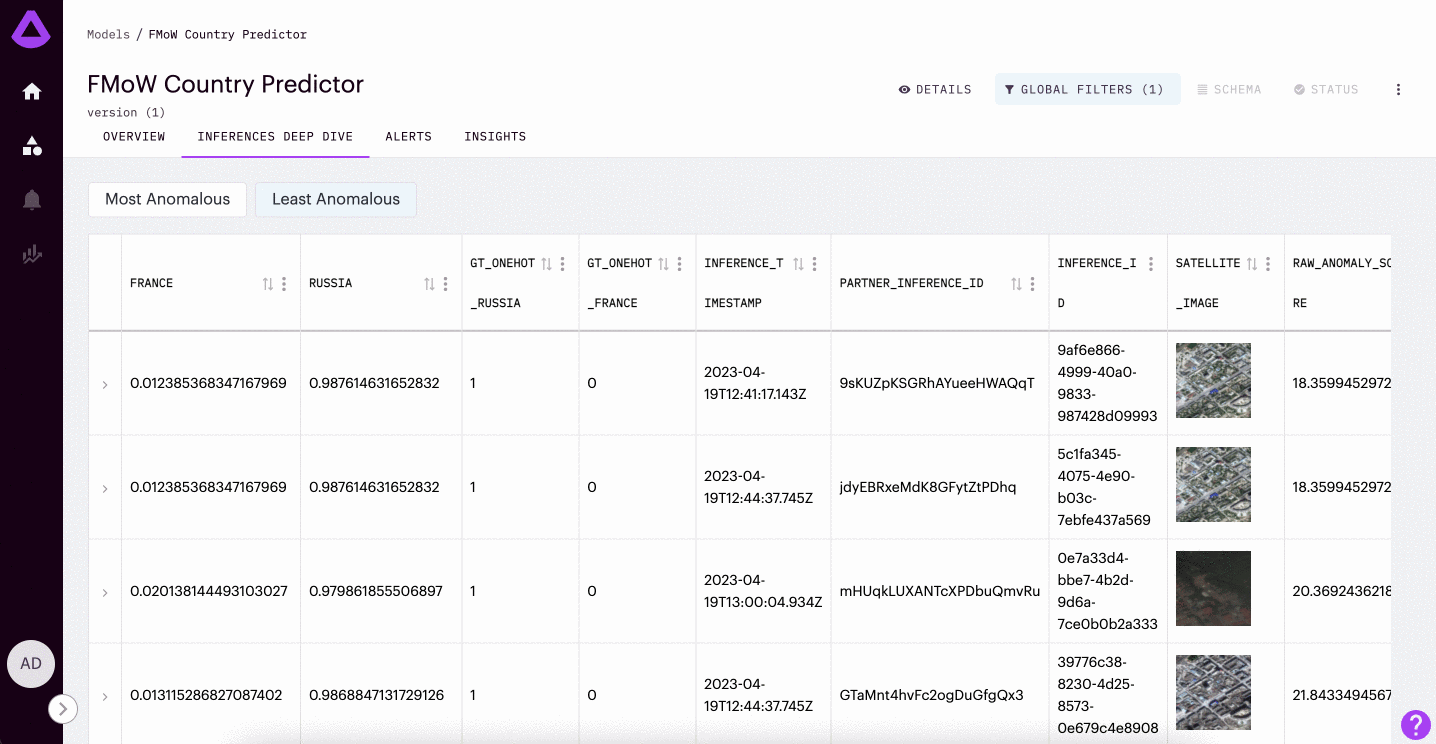
Task: Click the Models breadcrumb link
Action: pos(108,34)
